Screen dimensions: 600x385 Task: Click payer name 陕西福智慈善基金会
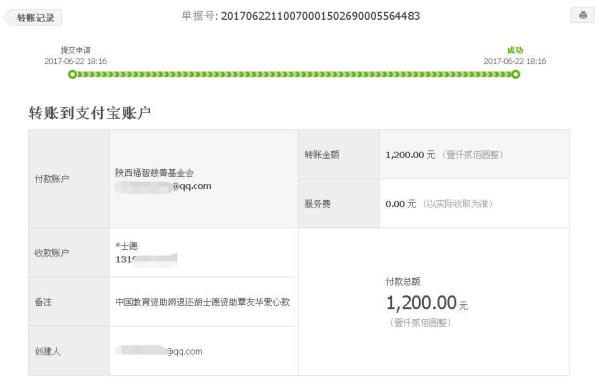coord(154,173)
